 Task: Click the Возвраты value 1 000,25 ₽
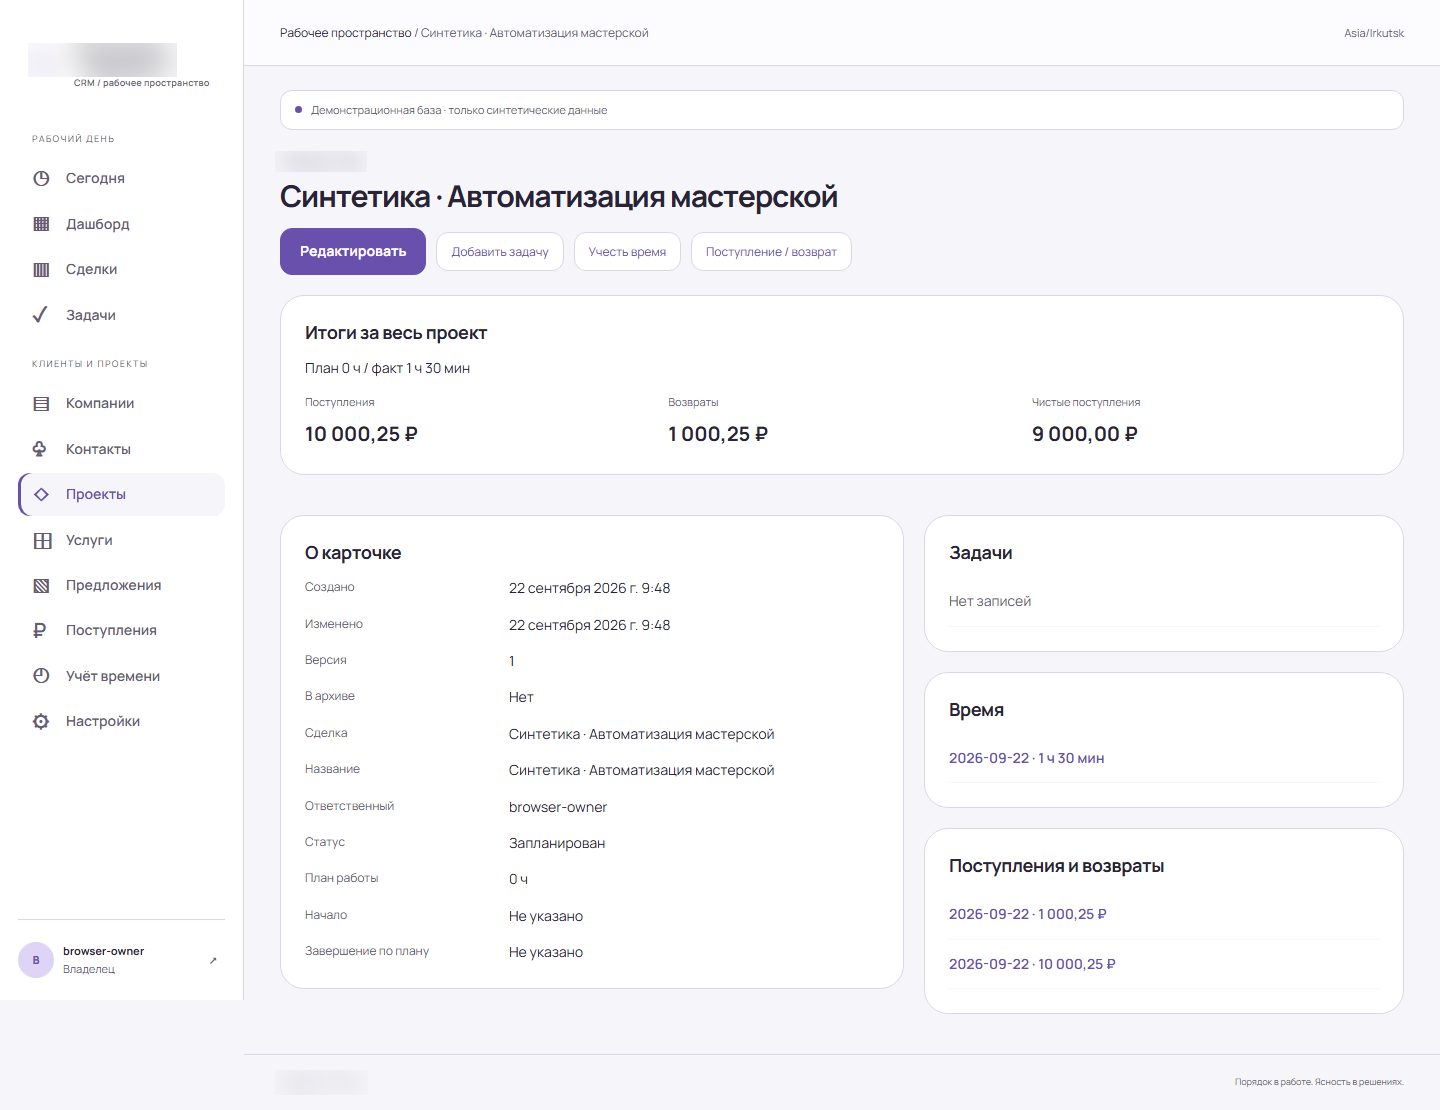pyautogui.click(x=718, y=434)
